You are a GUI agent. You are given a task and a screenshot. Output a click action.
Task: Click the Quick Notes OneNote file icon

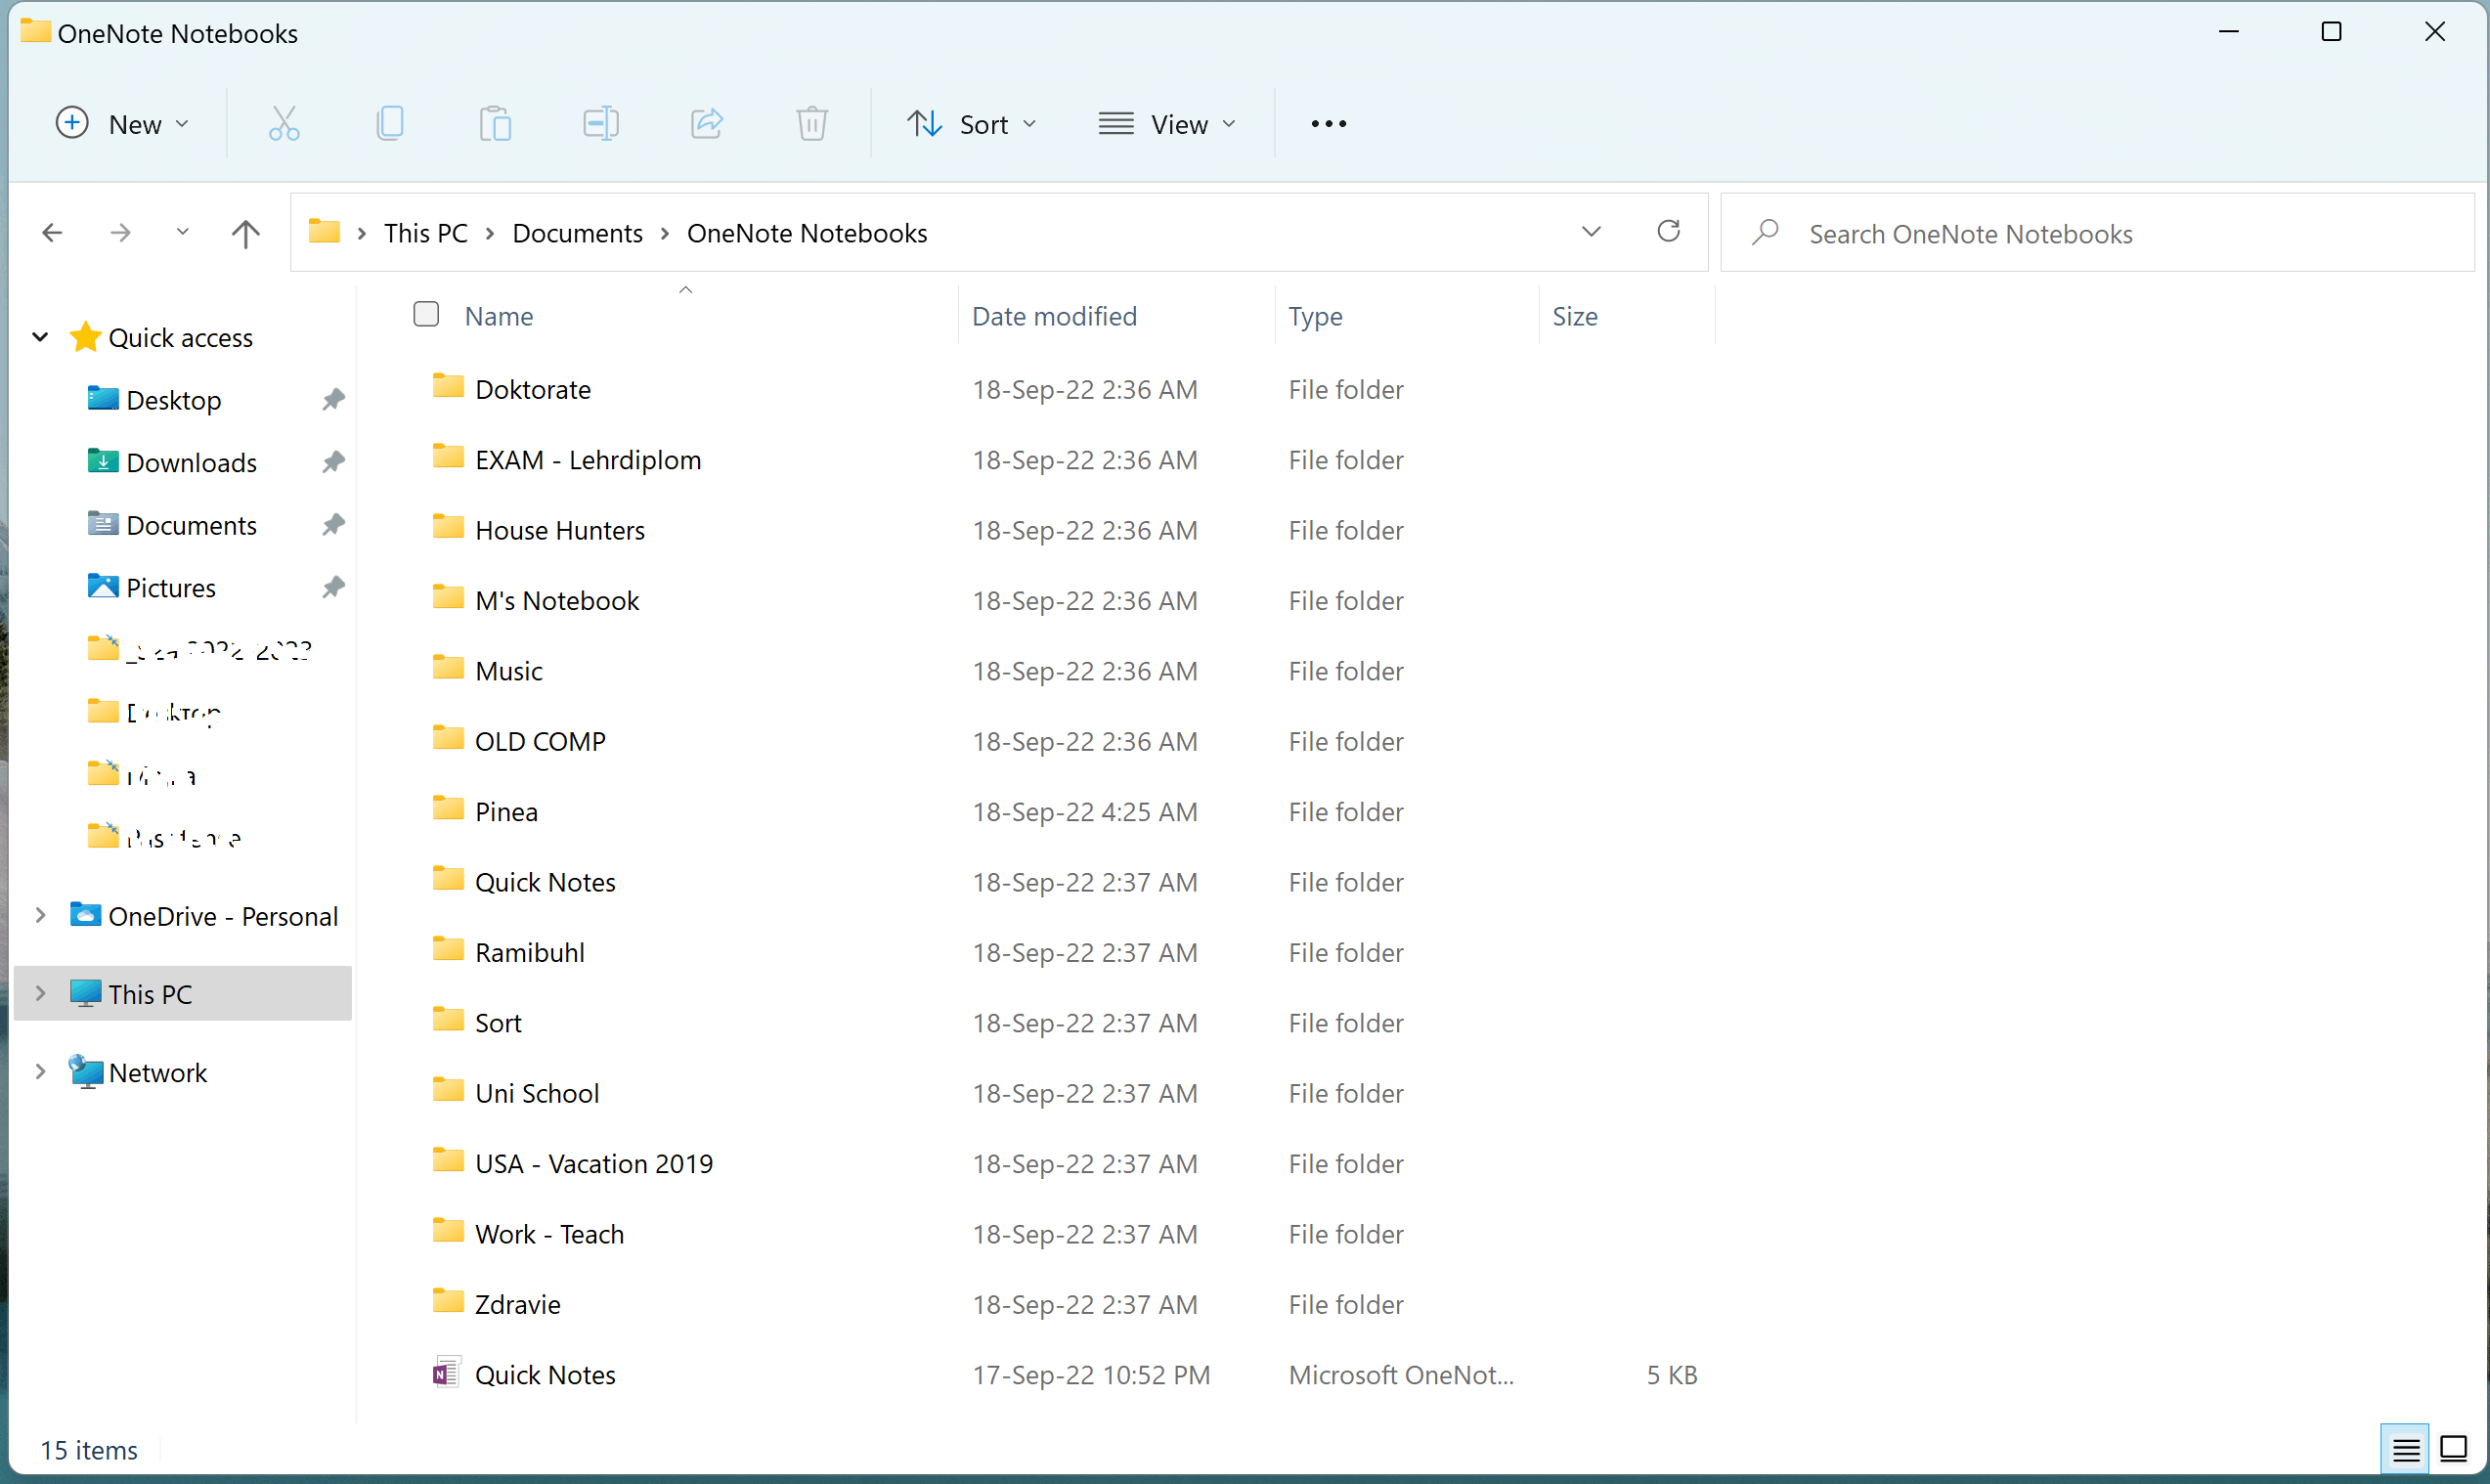(446, 1374)
